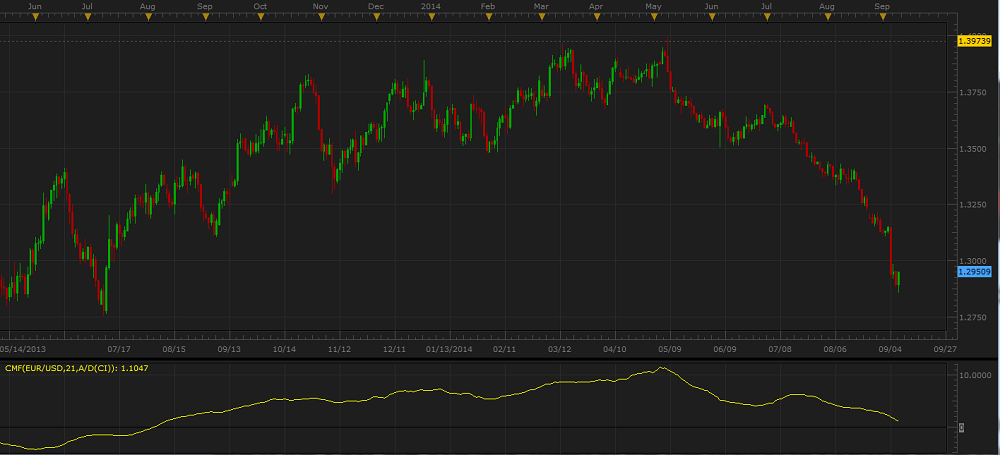Click the 10/14 date label

pos(284,349)
